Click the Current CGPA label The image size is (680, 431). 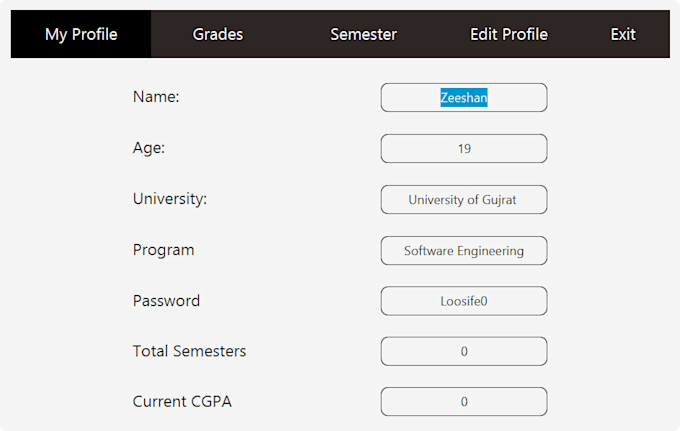pyautogui.click(x=189, y=402)
